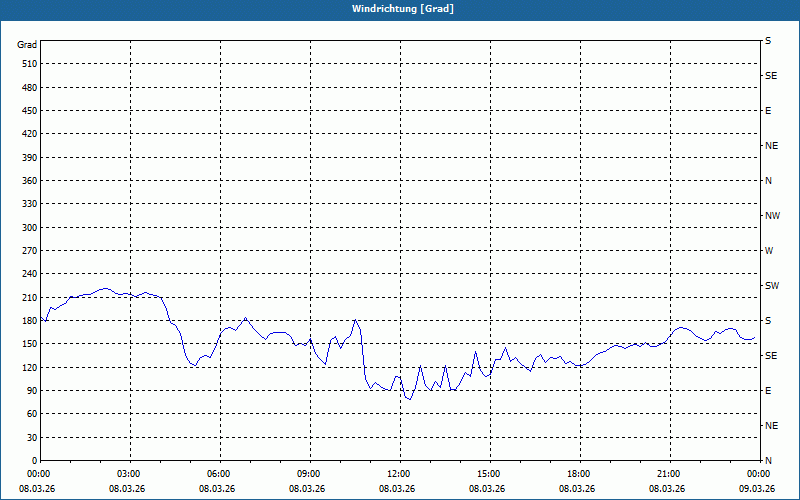800x500 pixels.
Task: Click the SW compass label
Action: [x=772, y=286]
